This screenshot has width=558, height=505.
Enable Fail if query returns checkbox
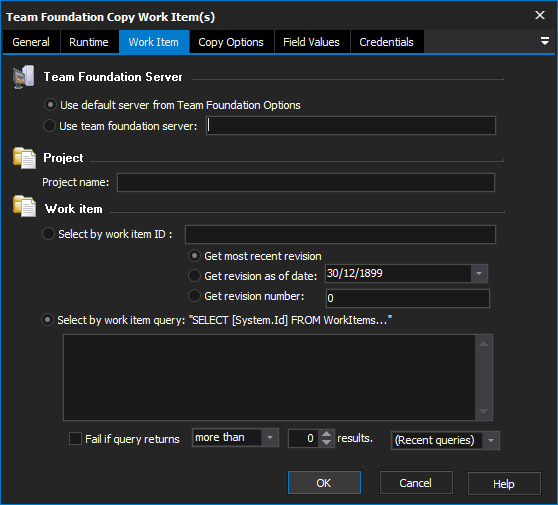point(75,438)
